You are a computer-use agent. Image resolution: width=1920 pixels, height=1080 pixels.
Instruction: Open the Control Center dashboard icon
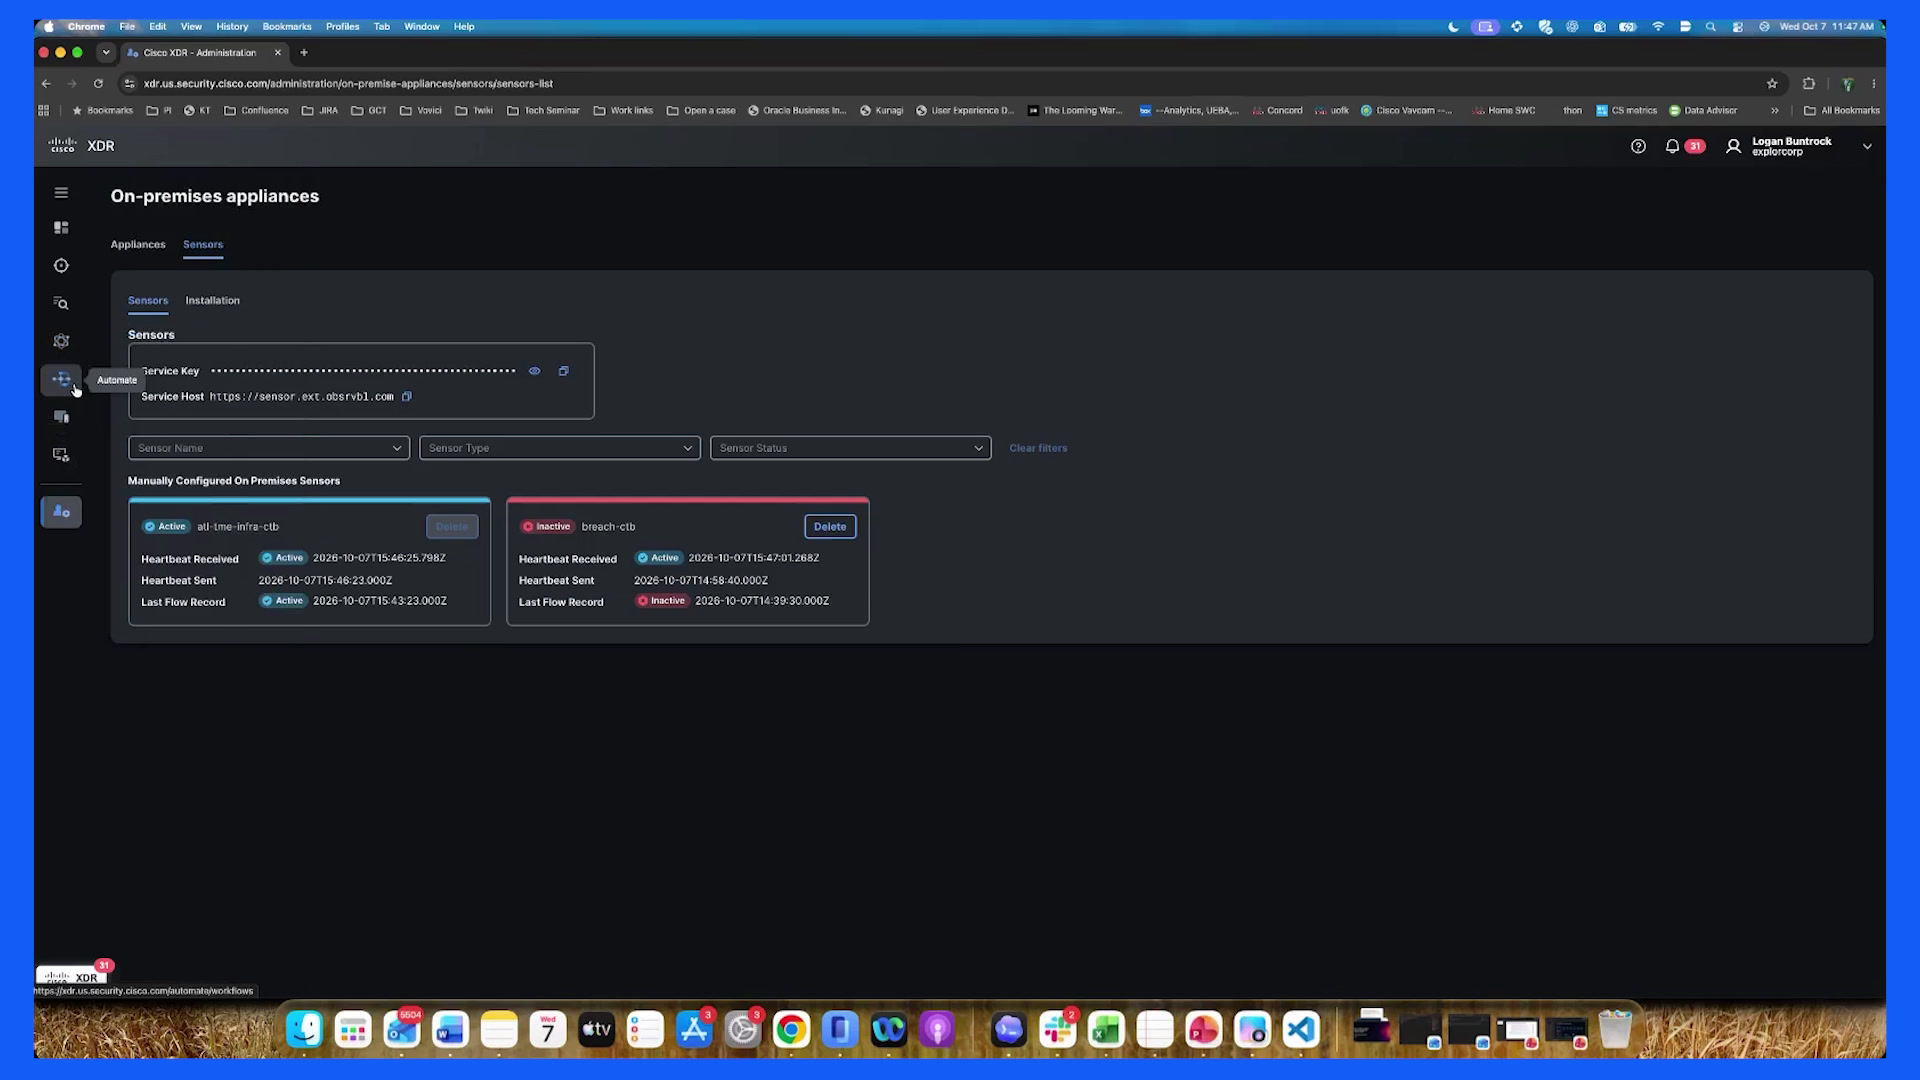[61, 228]
